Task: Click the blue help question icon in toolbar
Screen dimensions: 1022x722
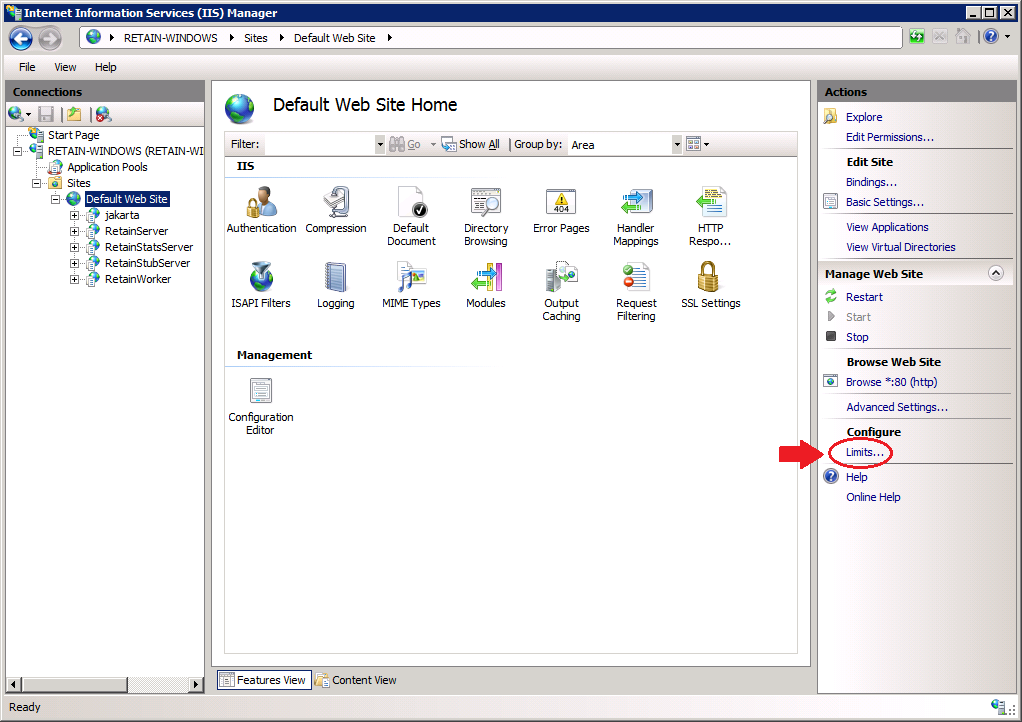Action: [x=991, y=37]
